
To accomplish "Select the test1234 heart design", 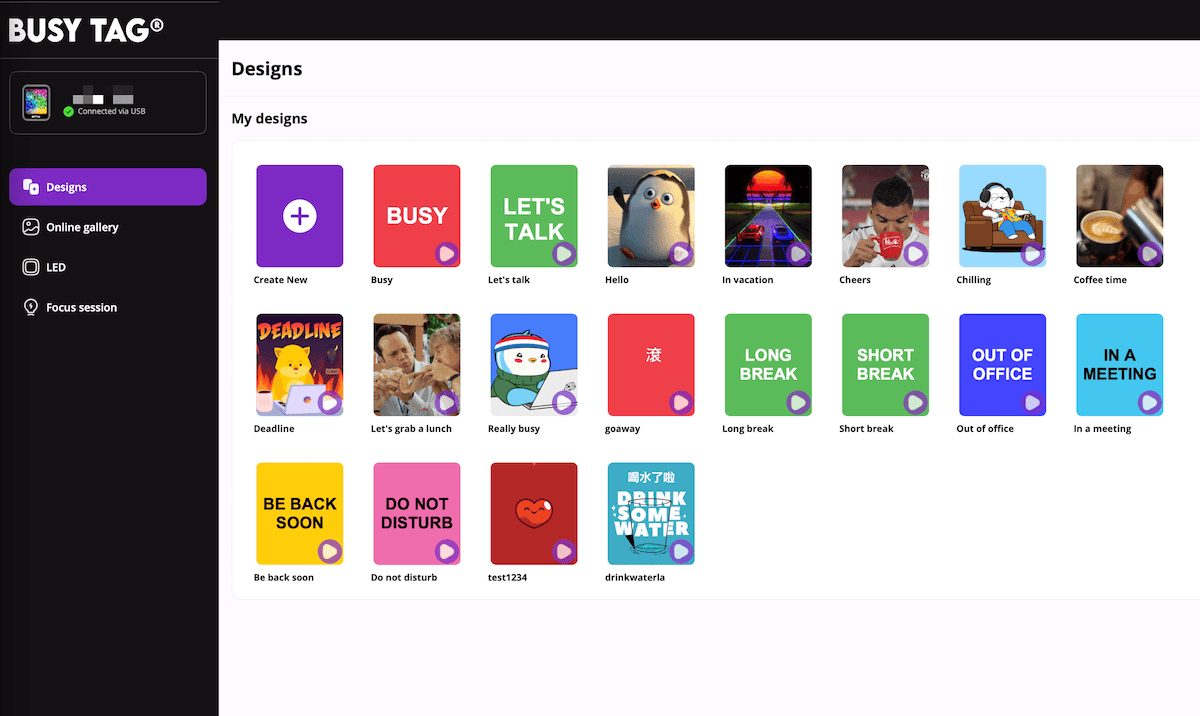I will click(x=533, y=513).
